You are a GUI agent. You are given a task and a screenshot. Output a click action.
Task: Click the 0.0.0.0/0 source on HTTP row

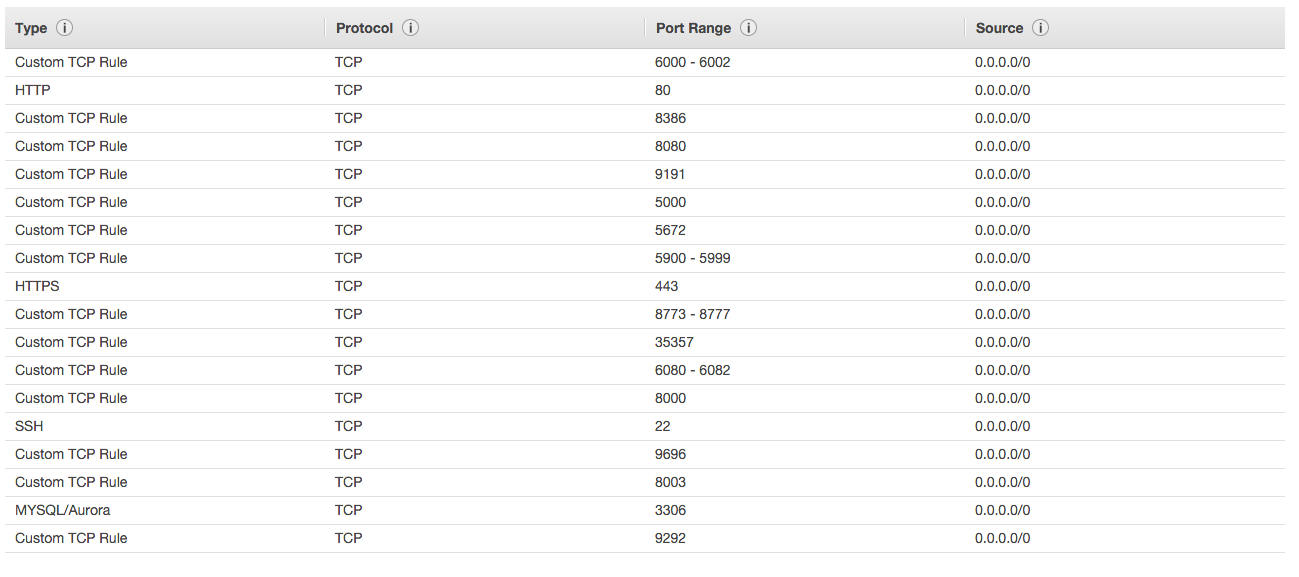(1003, 90)
